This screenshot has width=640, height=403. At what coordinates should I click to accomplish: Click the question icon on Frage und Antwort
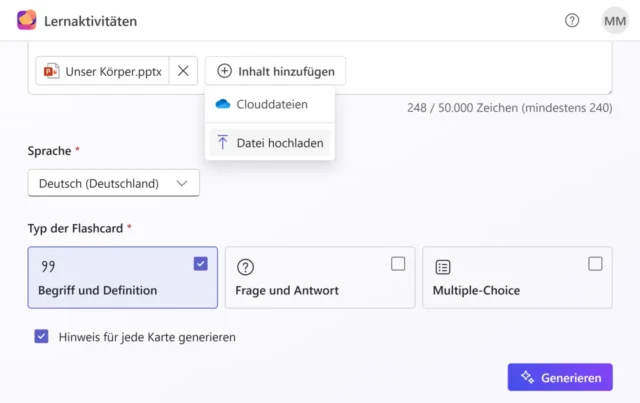(x=245, y=267)
